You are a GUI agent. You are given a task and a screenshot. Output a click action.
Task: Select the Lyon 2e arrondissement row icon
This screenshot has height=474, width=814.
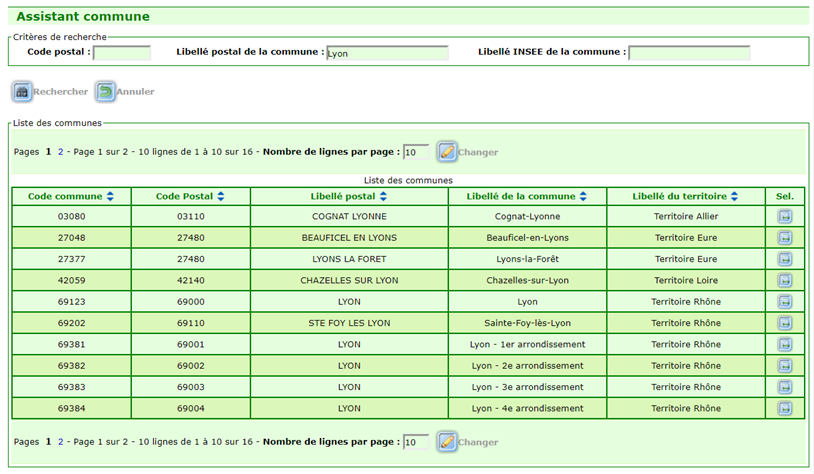[x=785, y=365]
